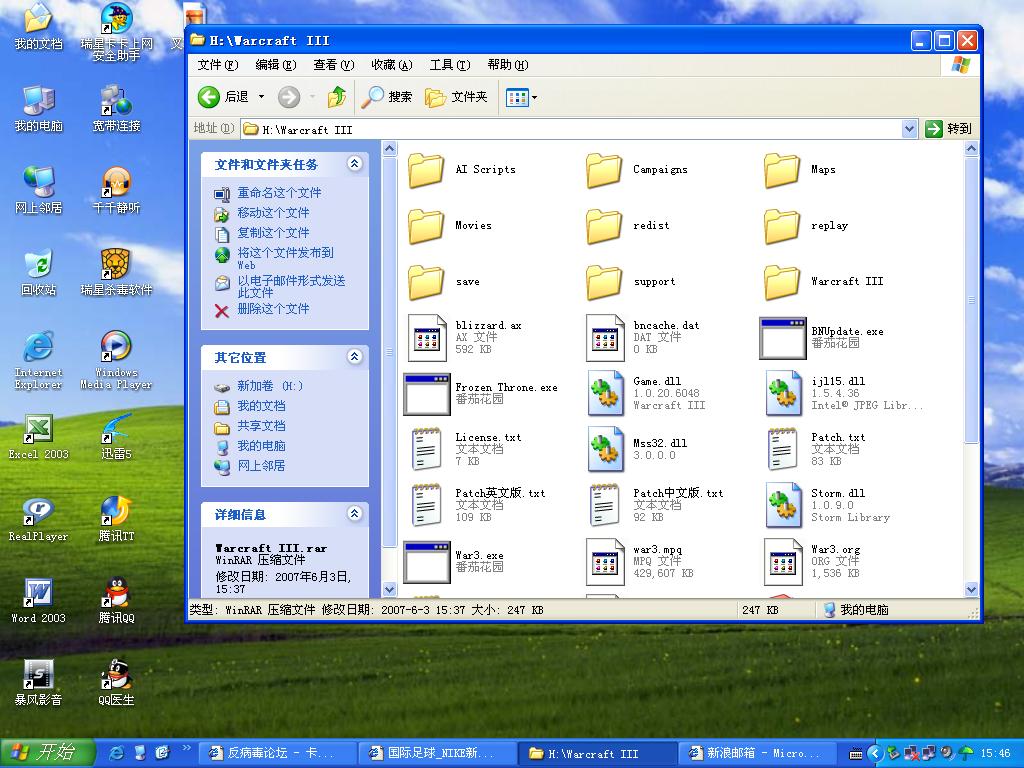This screenshot has height=768, width=1024.
Task: Select the Movies folder icon
Action: (x=426, y=226)
